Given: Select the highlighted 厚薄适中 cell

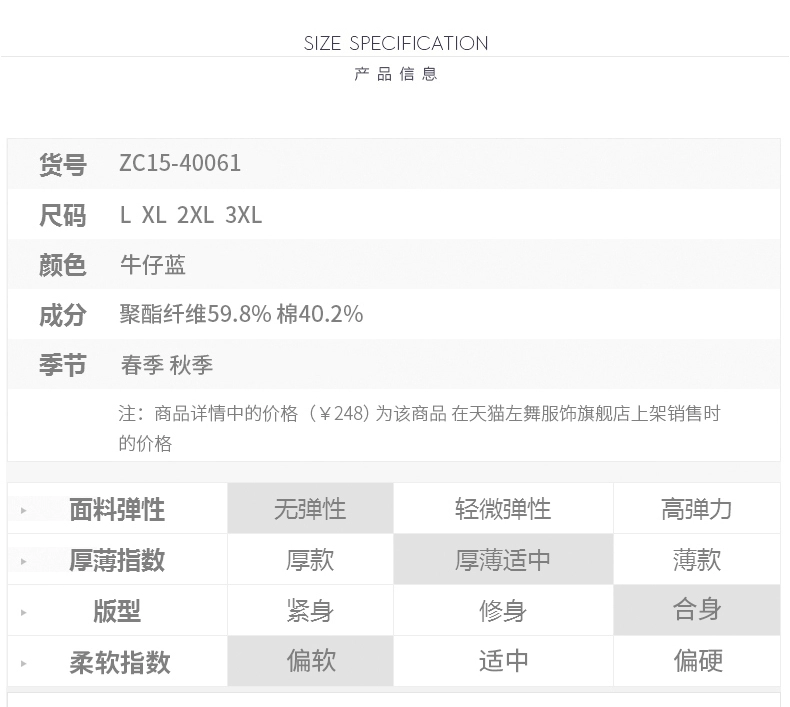Looking at the screenshot, I should (503, 559).
